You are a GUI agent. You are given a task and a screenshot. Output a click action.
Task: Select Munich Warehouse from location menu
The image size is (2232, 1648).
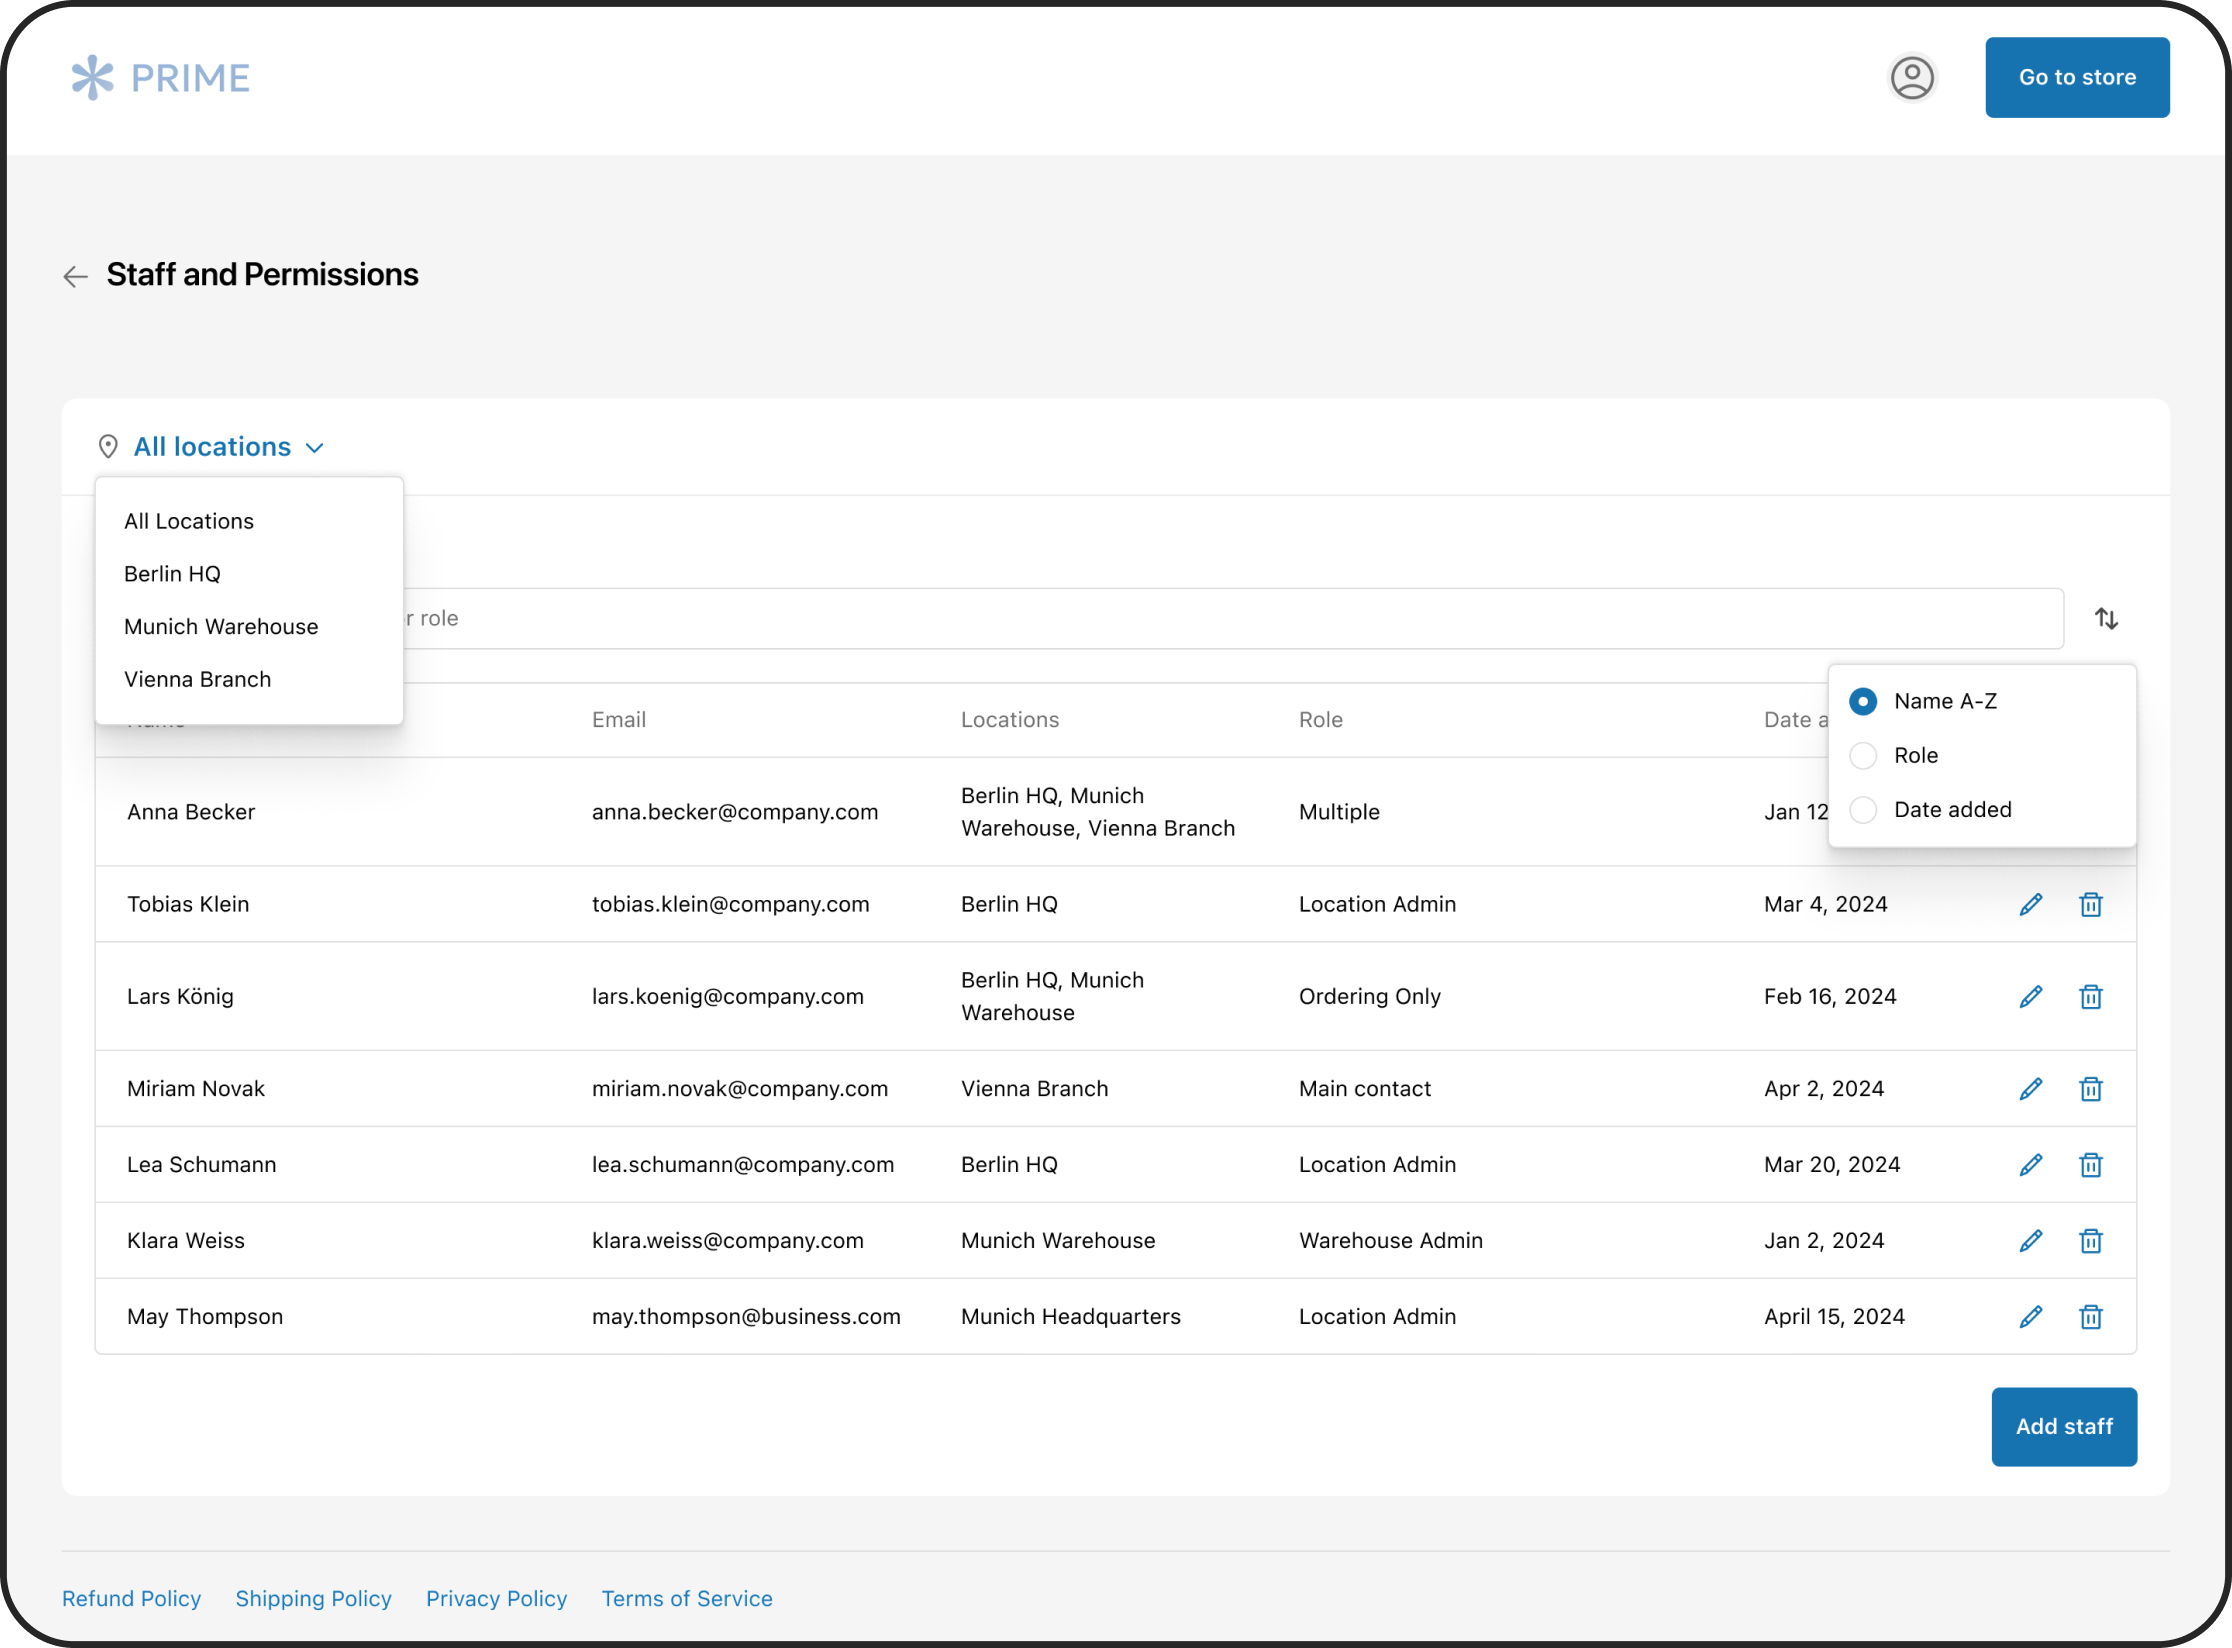pyautogui.click(x=220, y=626)
